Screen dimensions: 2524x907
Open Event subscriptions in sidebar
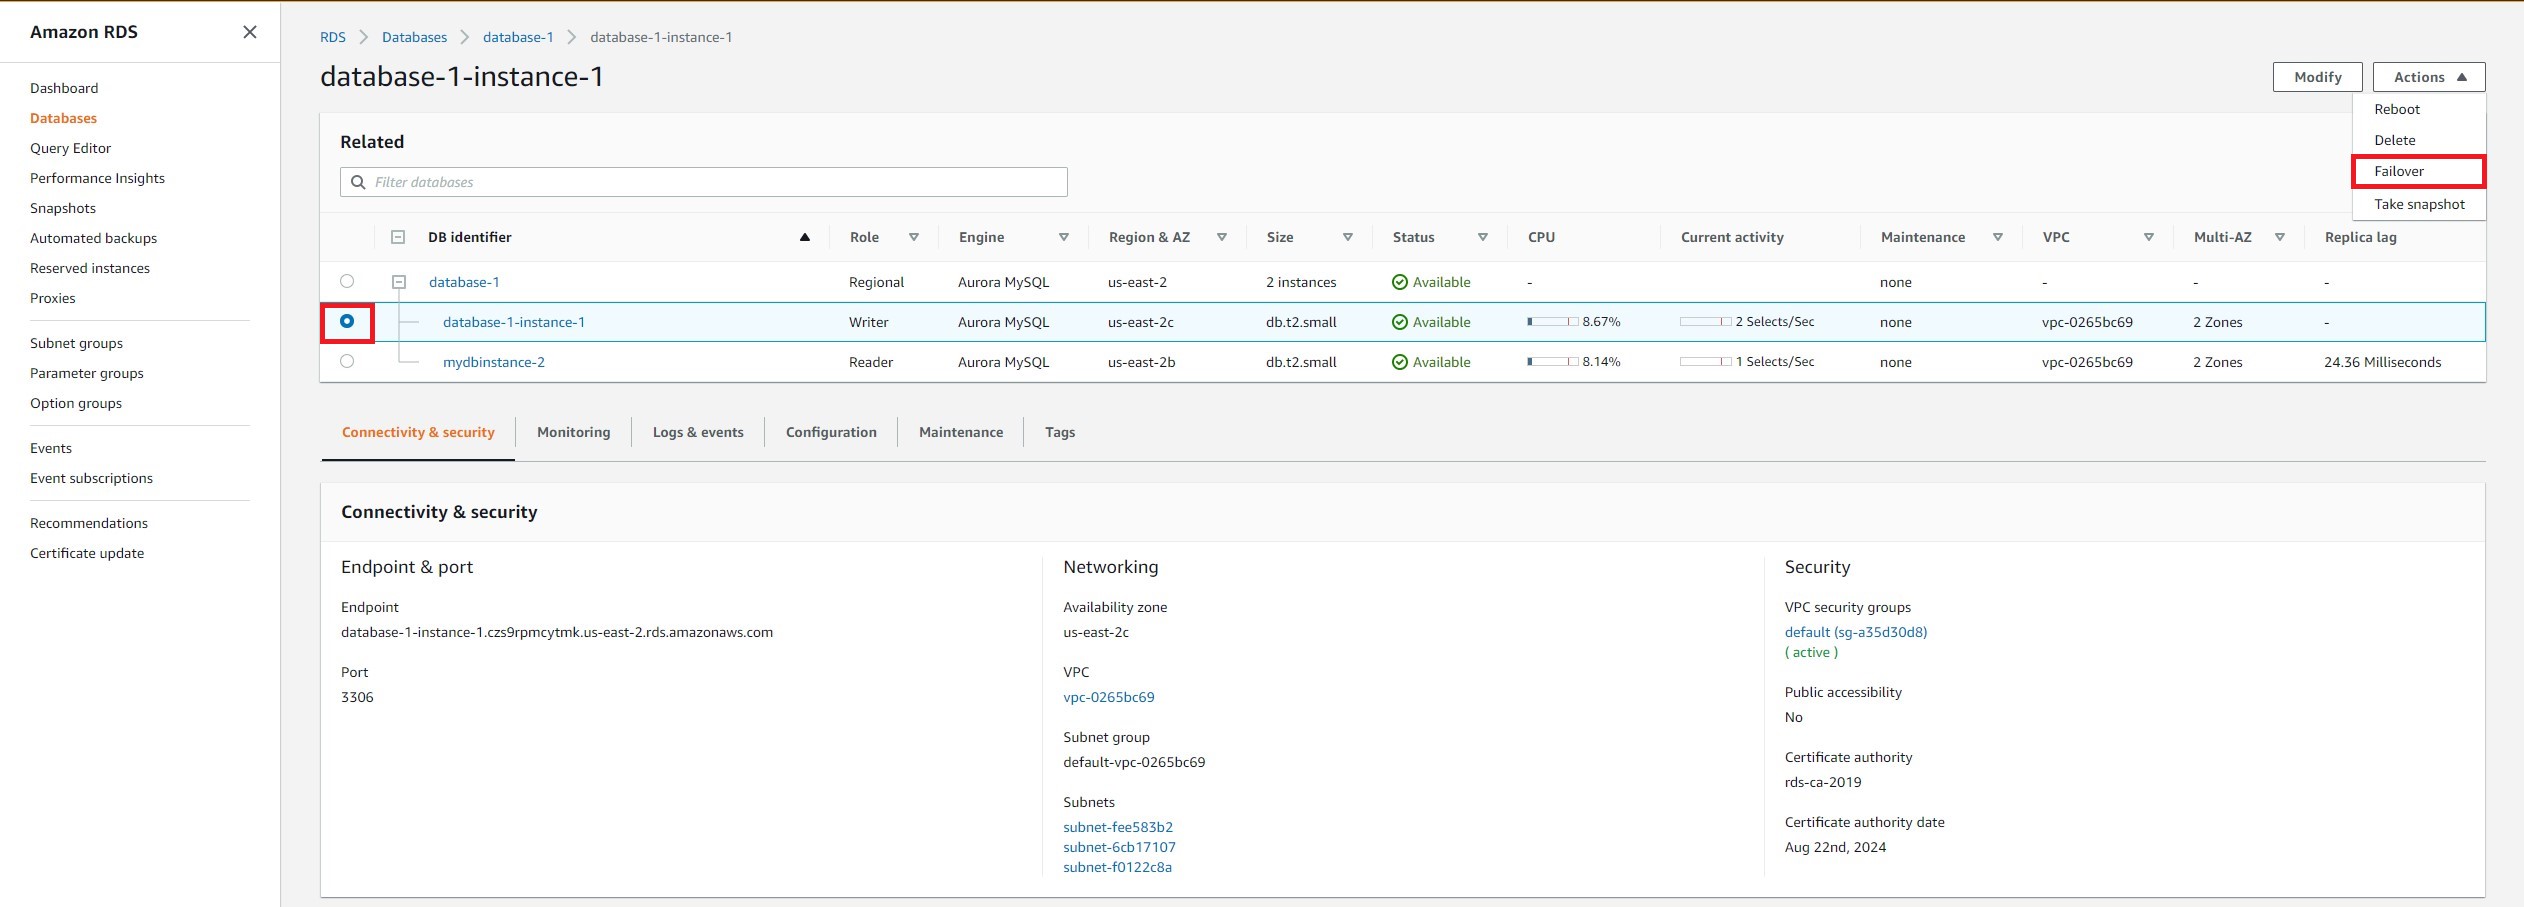tap(91, 478)
